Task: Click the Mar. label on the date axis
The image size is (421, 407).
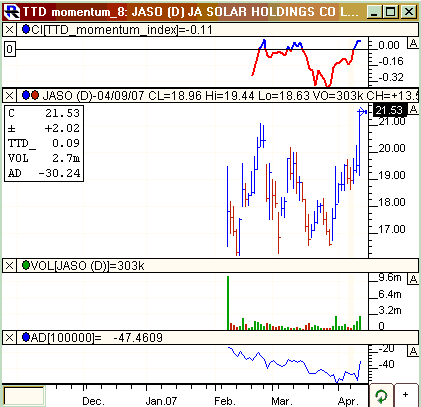Action: [x=282, y=401]
